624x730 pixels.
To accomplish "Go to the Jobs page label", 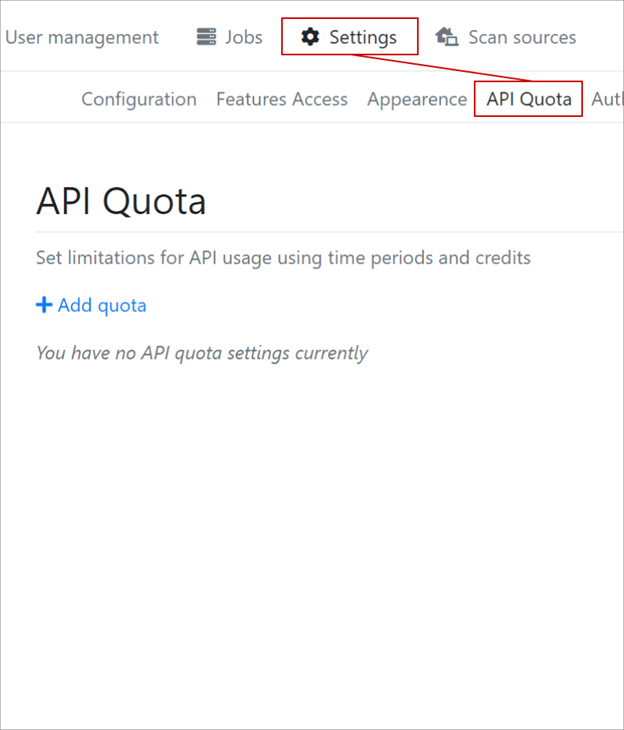I will [244, 38].
